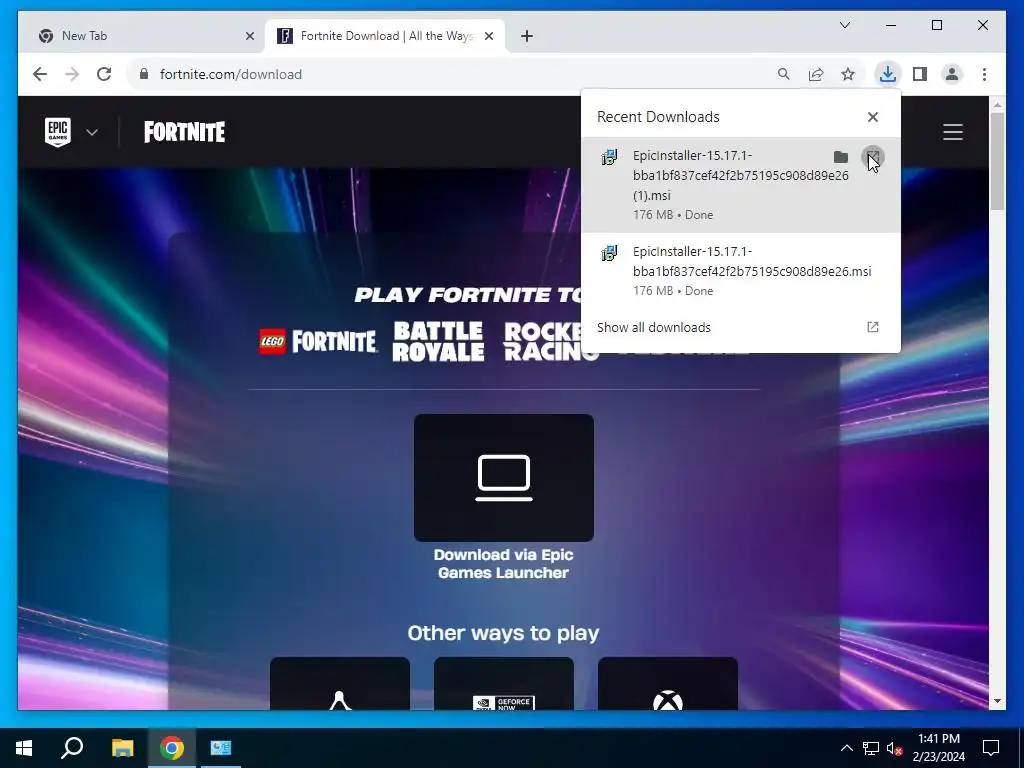Open a new browser tab
This screenshot has width=1024, height=768.
[527, 36]
